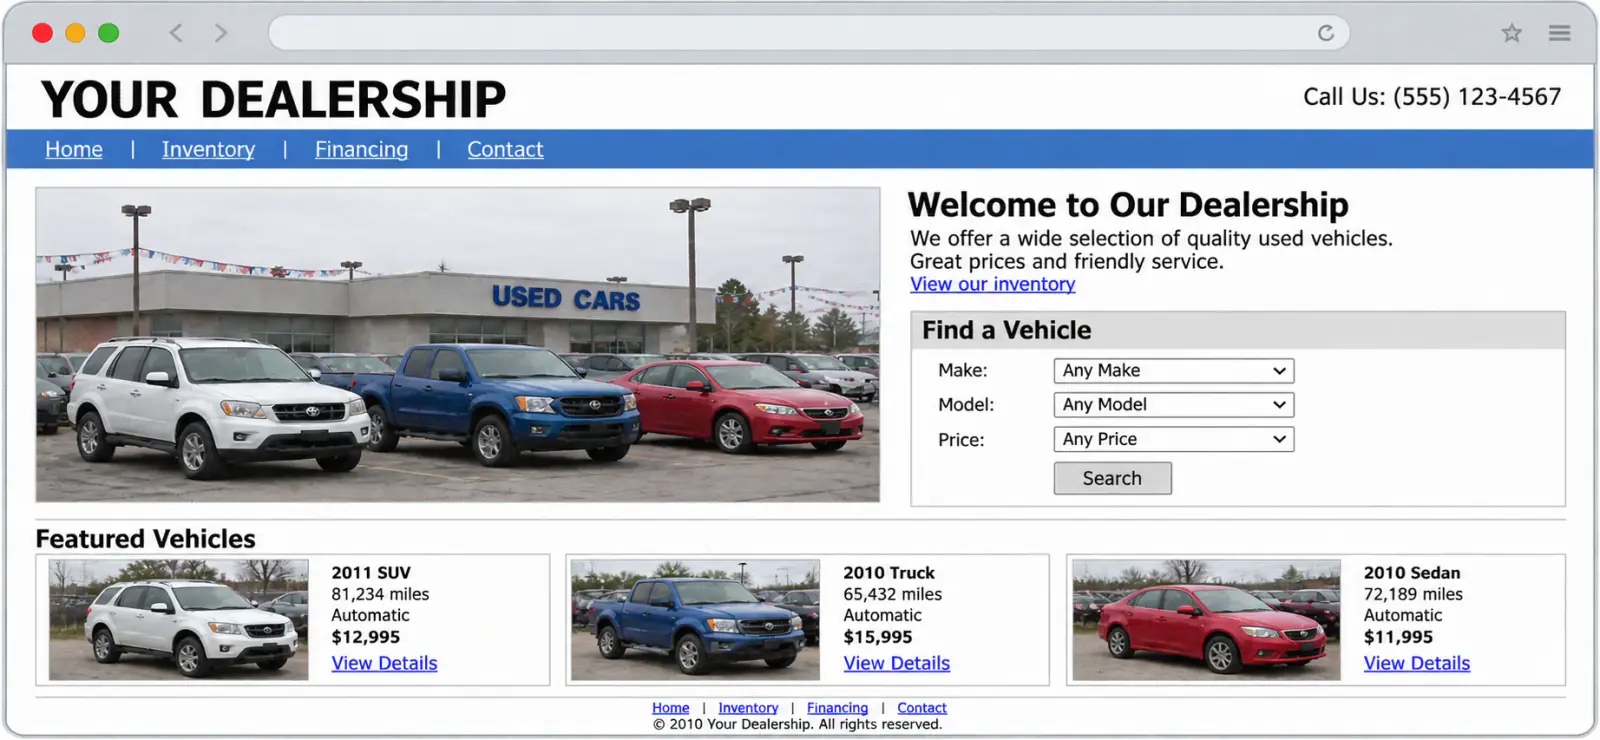The height and width of the screenshot is (740, 1600).
Task: Click the yellow minimize window button
Action: [x=75, y=33]
